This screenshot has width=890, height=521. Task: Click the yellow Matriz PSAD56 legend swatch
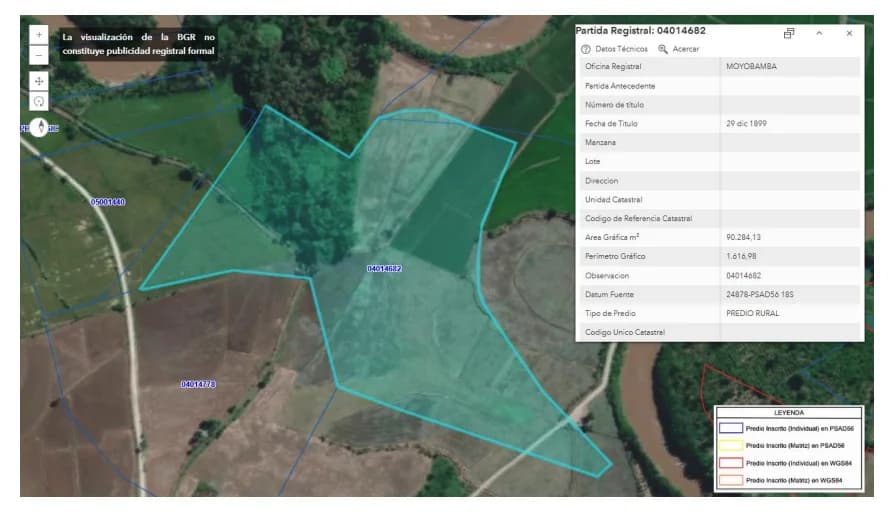[731, 446]
